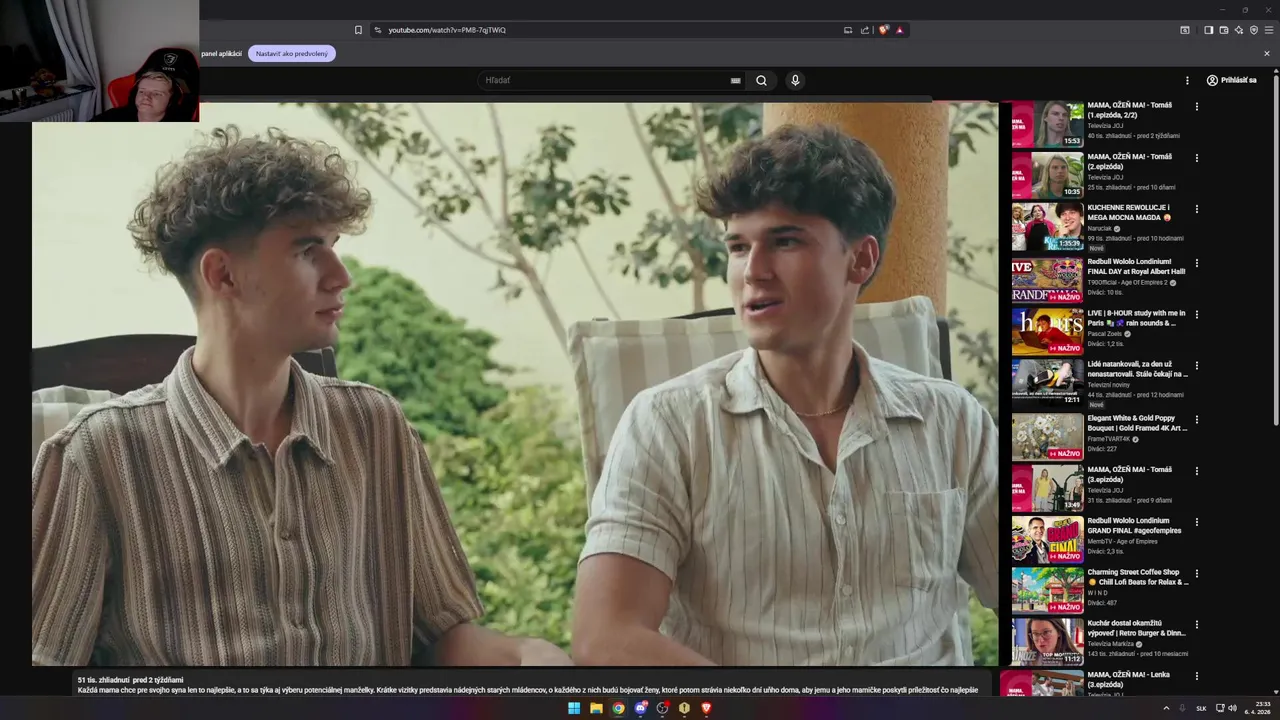Open the Brave VPN shield icon
The image size is (1280, 720).
(1253, 30)
